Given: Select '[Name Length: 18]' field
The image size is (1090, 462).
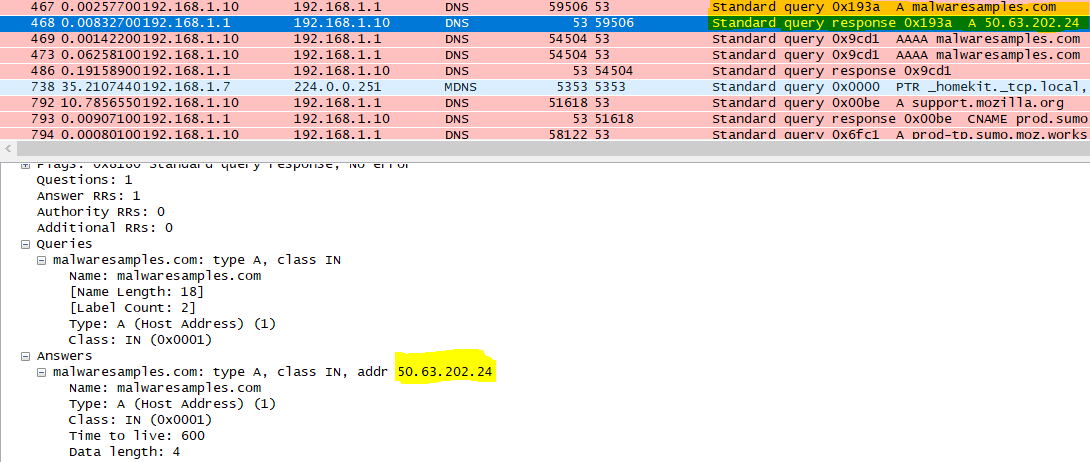Looking at the screenshot, I should (136, 292).
